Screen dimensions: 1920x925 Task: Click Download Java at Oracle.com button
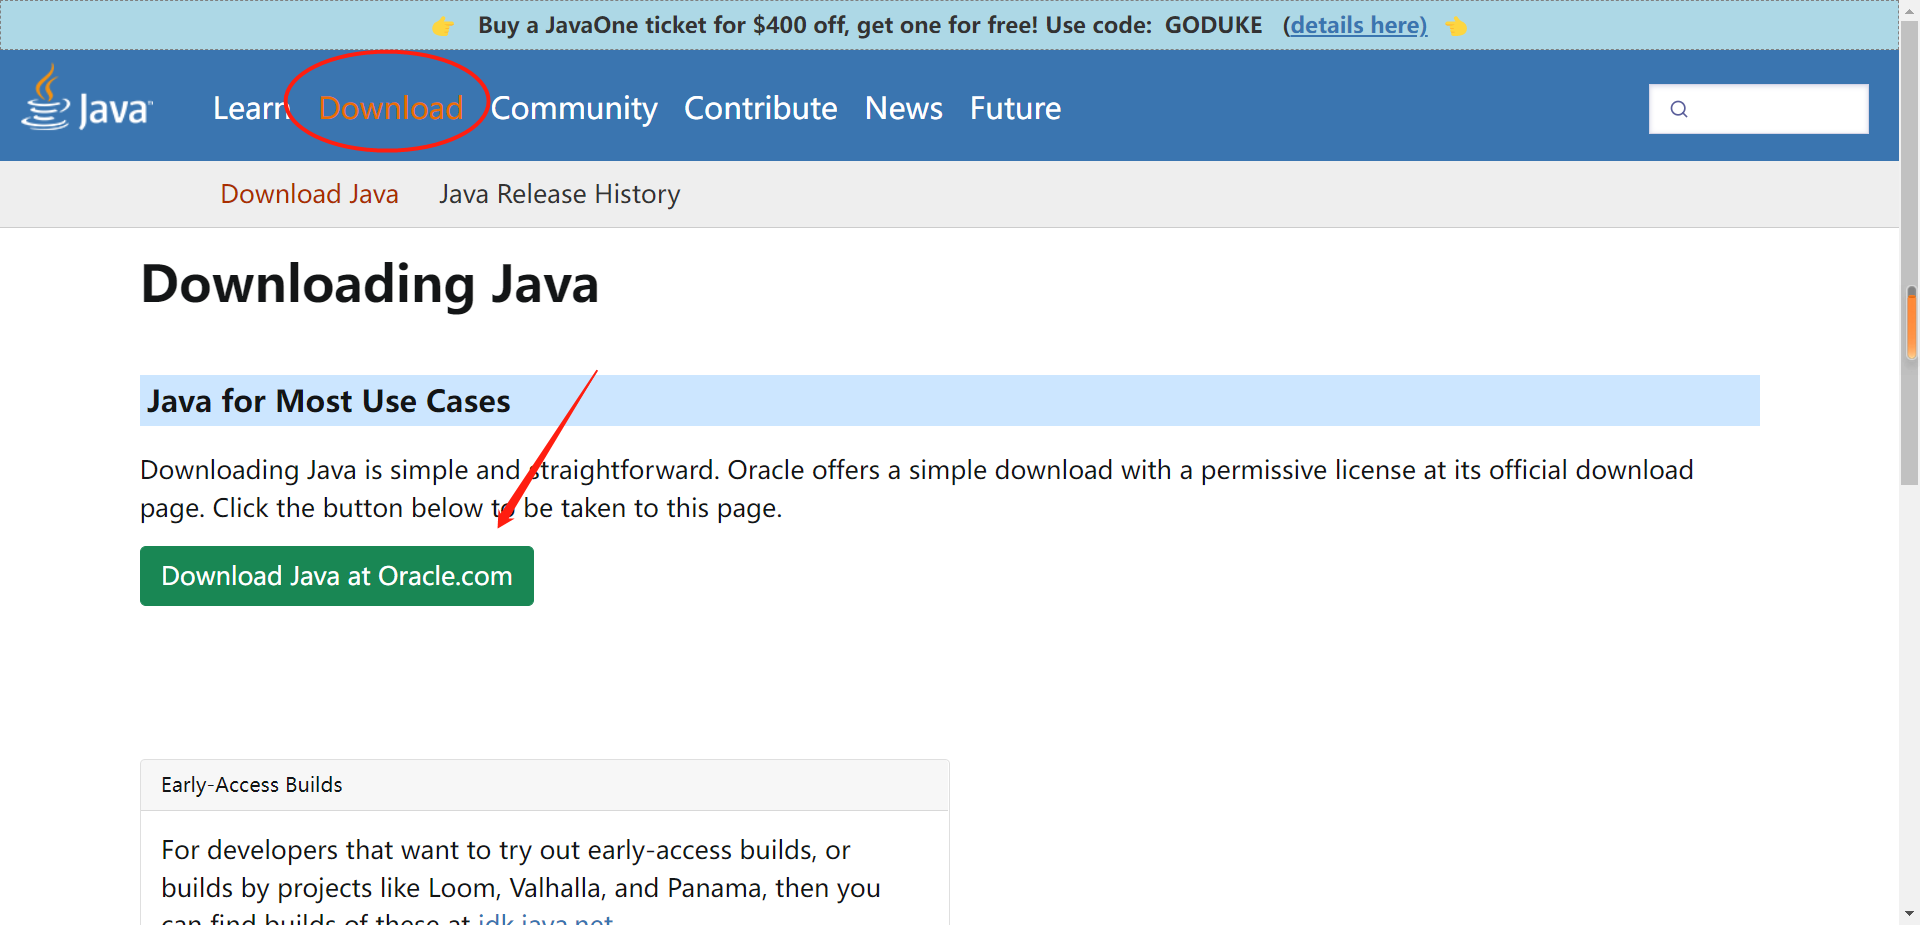pyautogui.click(x=337, y=576)
